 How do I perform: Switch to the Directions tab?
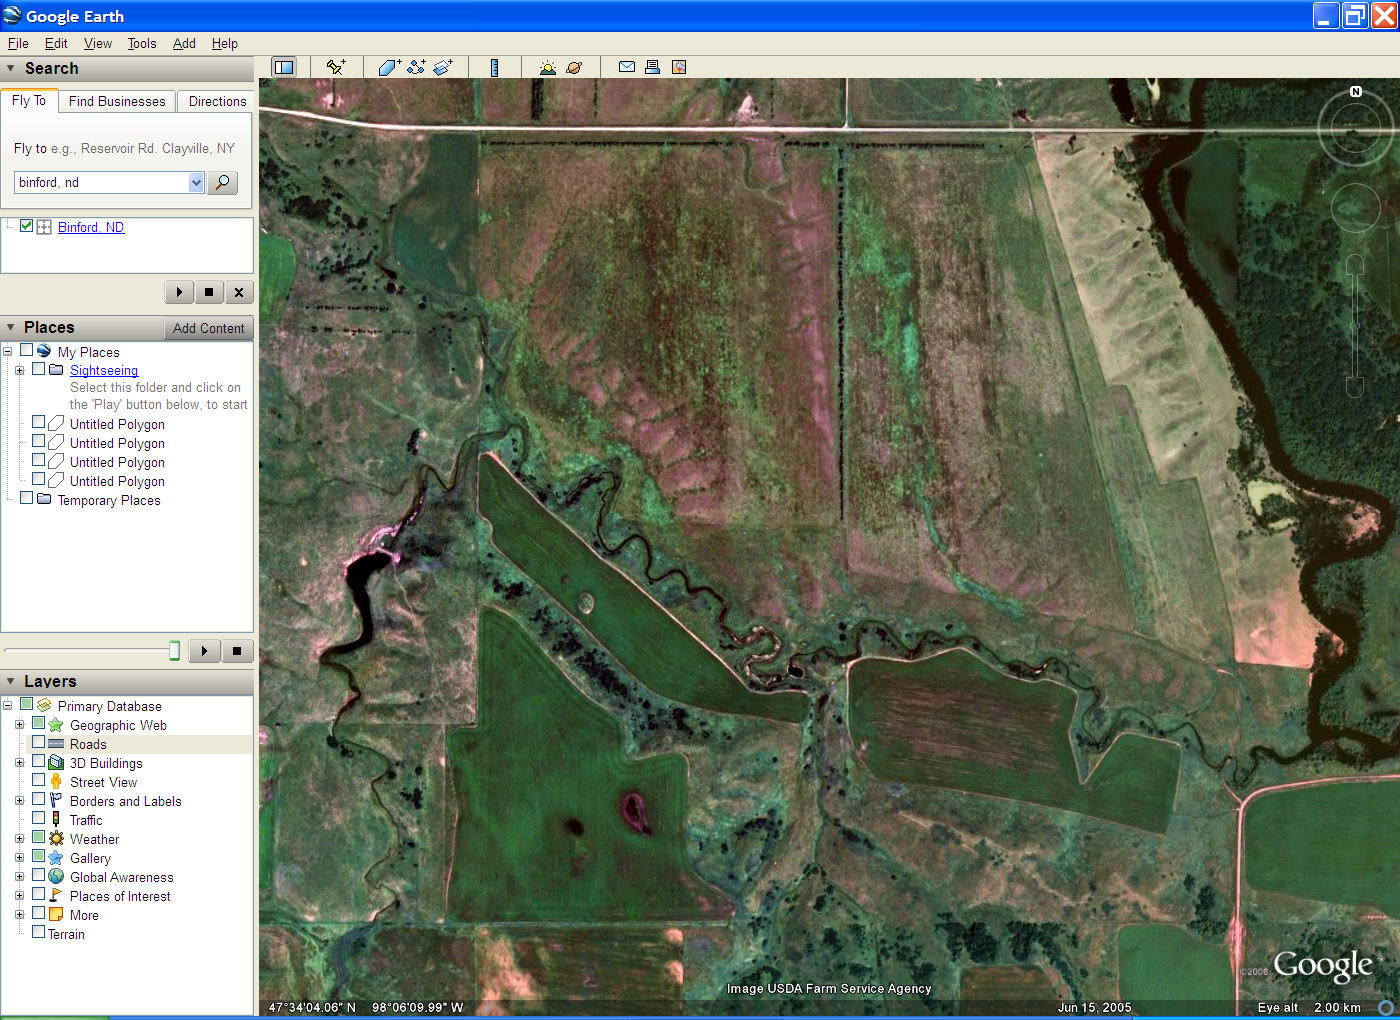tap(217, 101)
